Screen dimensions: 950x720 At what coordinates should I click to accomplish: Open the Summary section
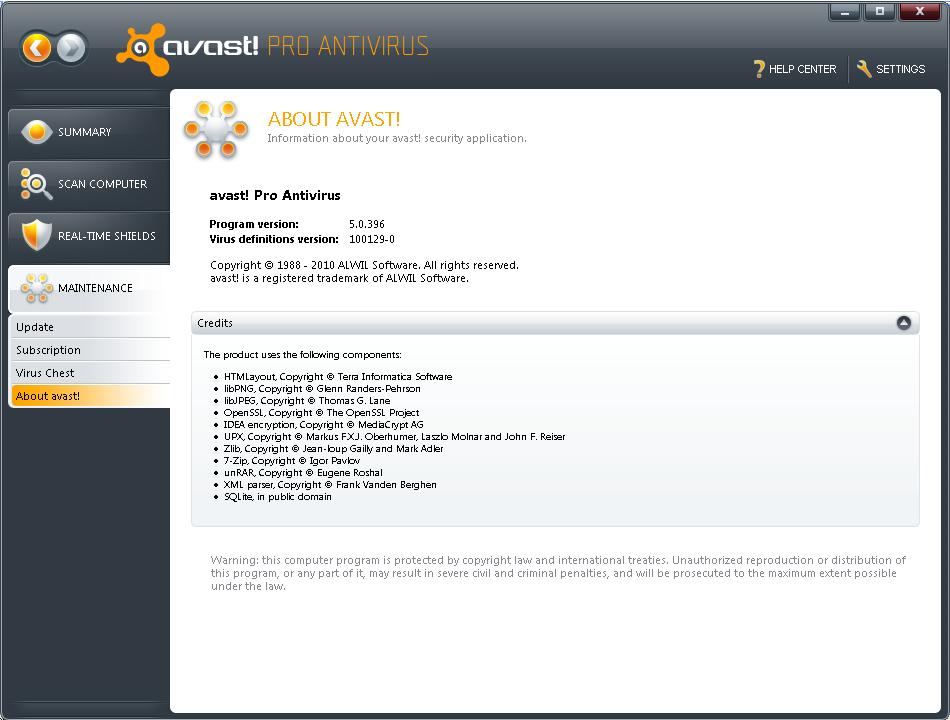click(89, 132)
